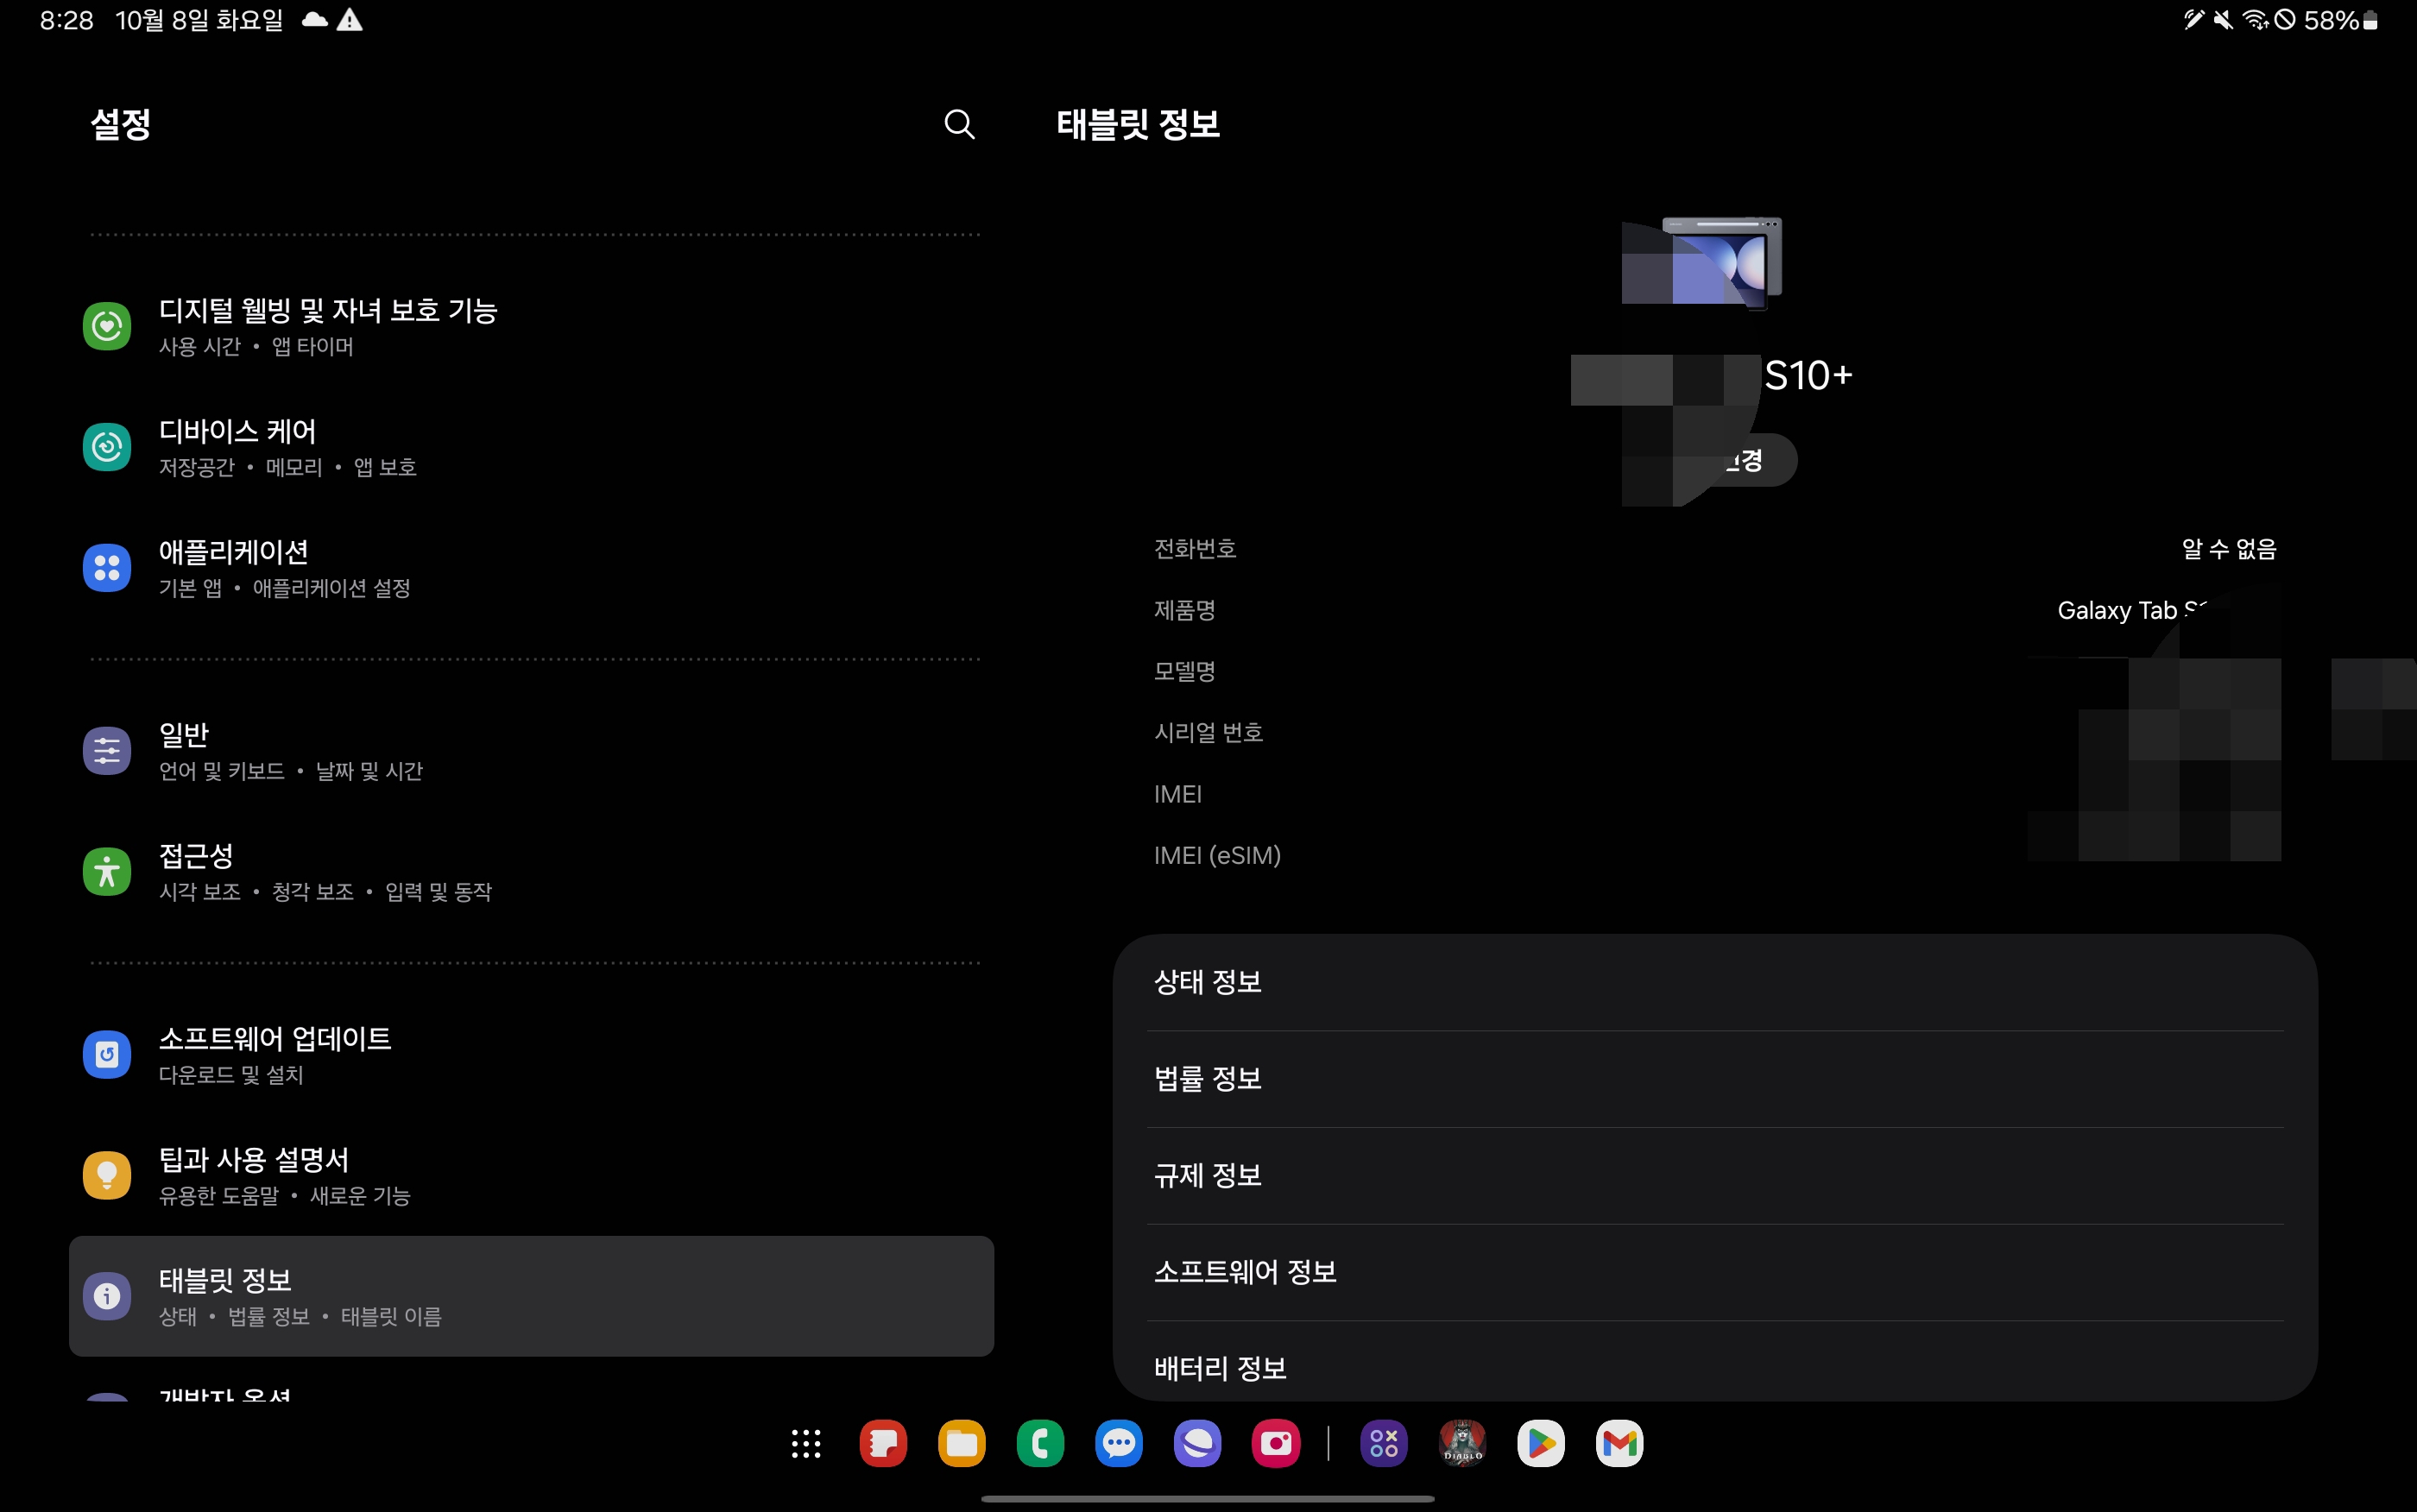Open Device Care teal icon

[x=107, y=447]
